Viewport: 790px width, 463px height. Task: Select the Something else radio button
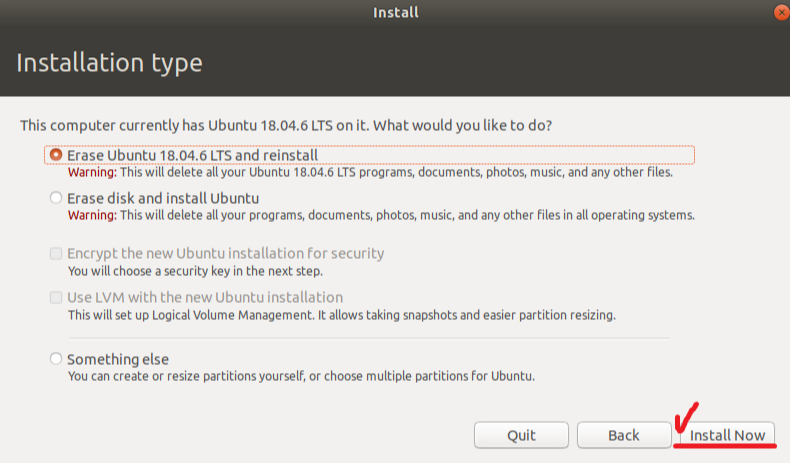coord(56,359)
